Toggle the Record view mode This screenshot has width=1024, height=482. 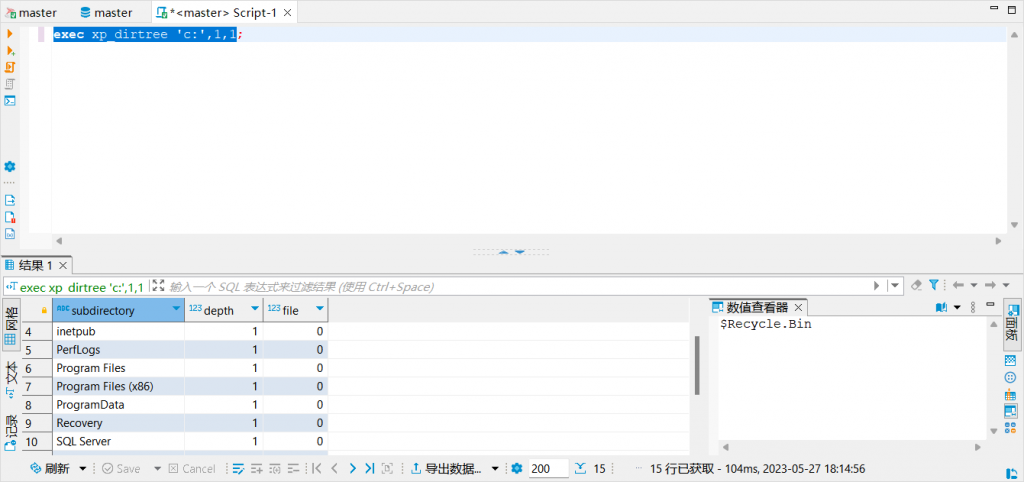coord(11,430)
